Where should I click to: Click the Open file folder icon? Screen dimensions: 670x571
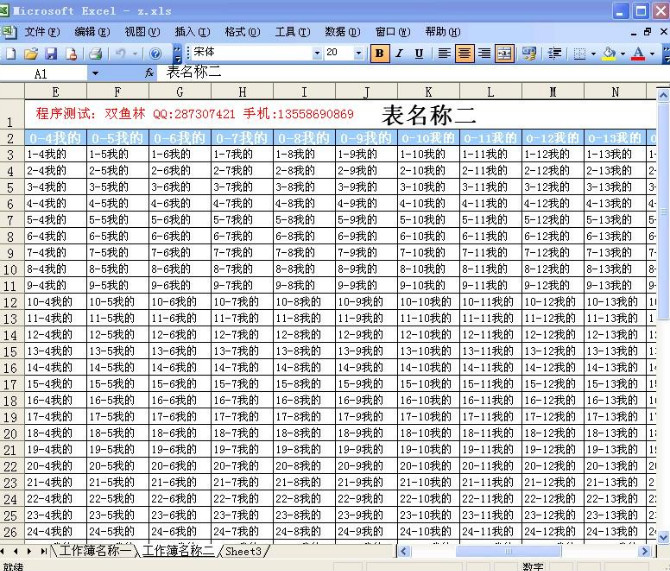click(30, 53)
